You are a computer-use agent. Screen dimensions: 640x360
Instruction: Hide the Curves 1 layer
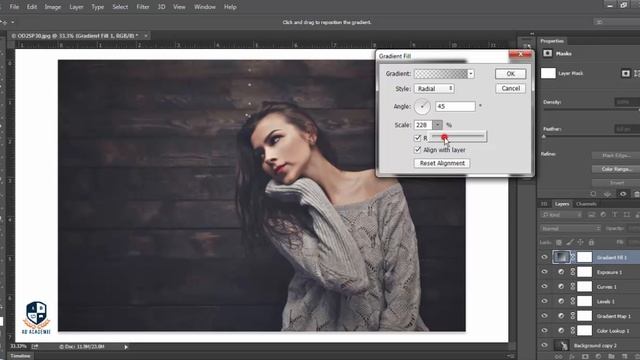pyautogui.click(x=544, y=287)
